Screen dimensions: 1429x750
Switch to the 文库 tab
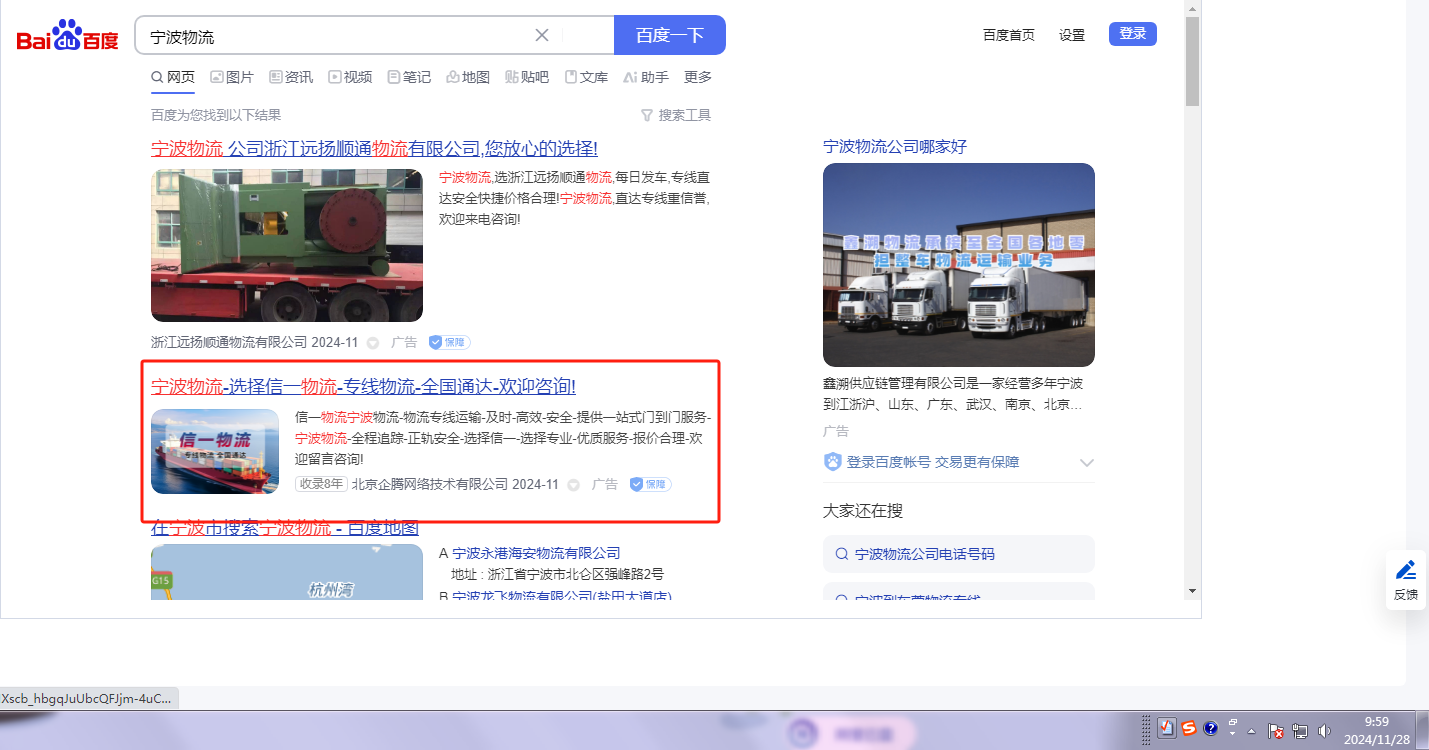(586, 77)
